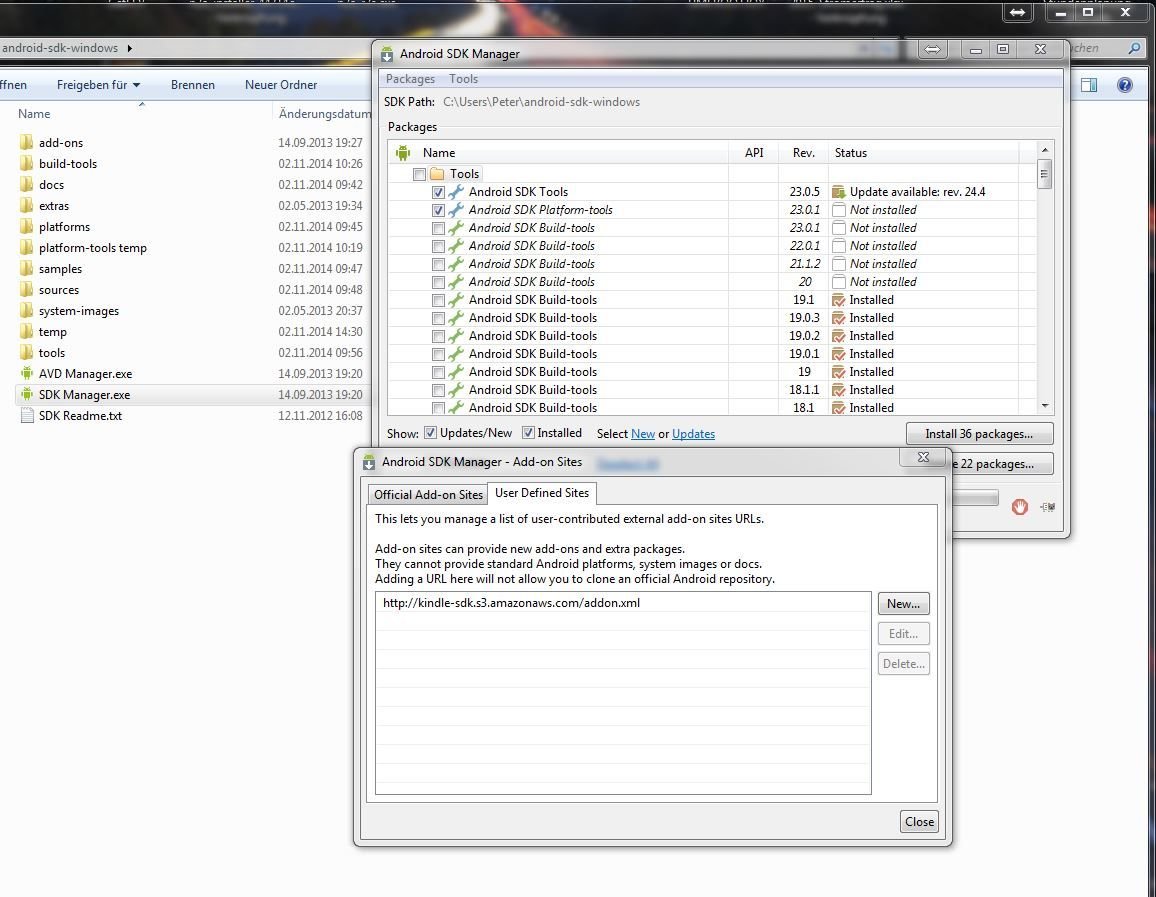Click the Android robot icon in the Name column header
The image size is (1156, 897).
coord(403,153)
